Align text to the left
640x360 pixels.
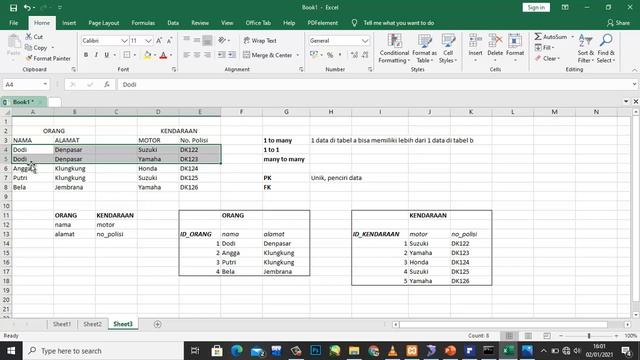click(187, 55)
